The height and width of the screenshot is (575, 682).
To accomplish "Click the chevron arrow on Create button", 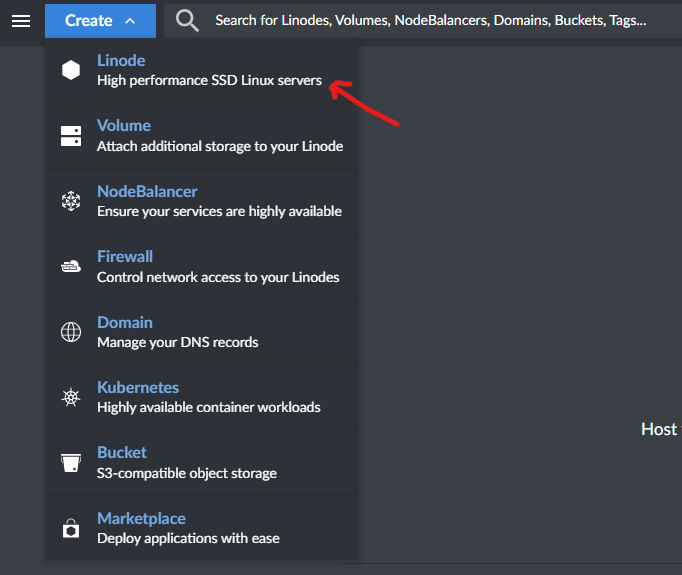I will (130, 21).
